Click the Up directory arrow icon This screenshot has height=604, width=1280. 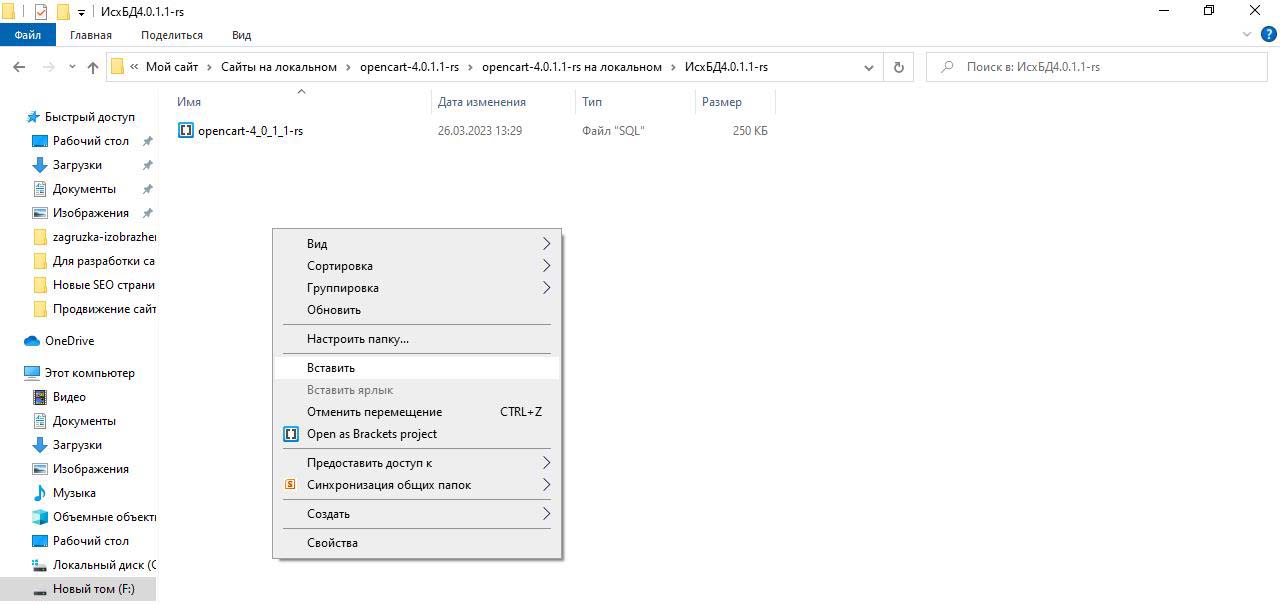93,67
